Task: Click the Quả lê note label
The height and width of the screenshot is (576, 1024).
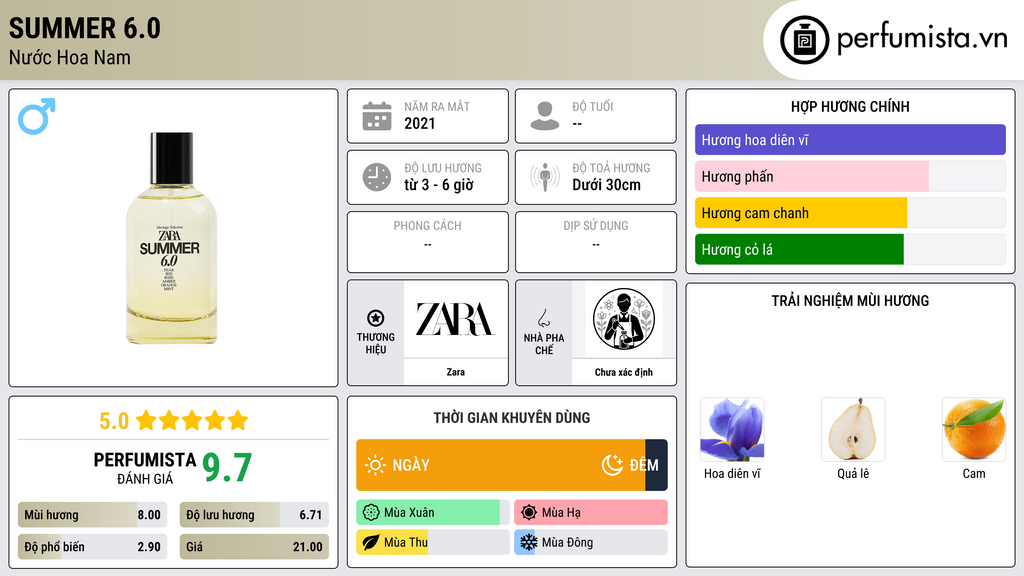Action: click(x=853, y=474)
